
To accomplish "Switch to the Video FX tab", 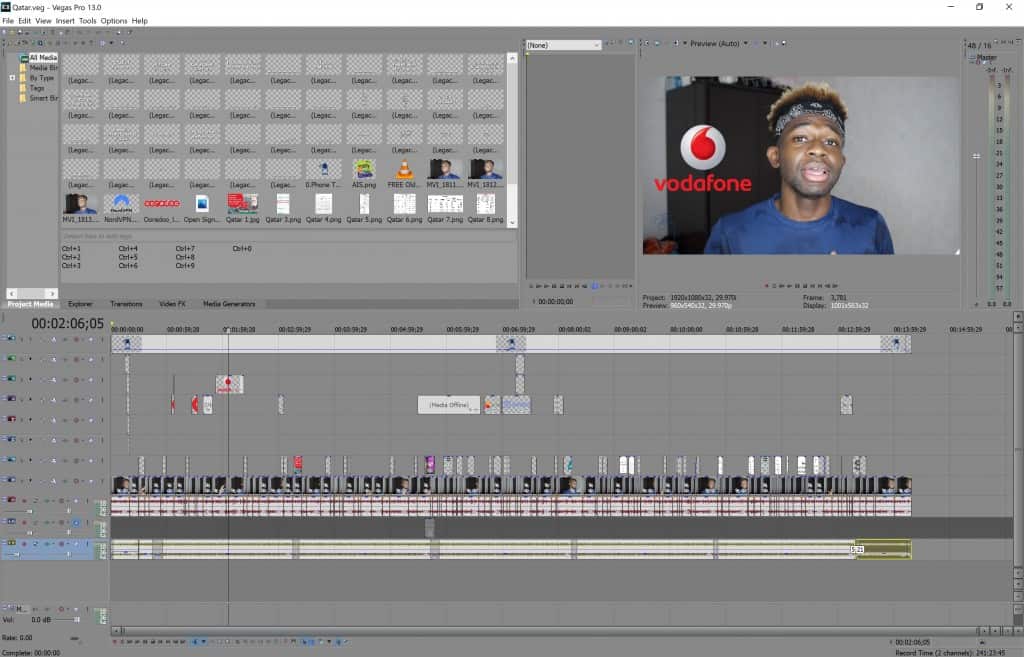I will click(x=172, y=304).
